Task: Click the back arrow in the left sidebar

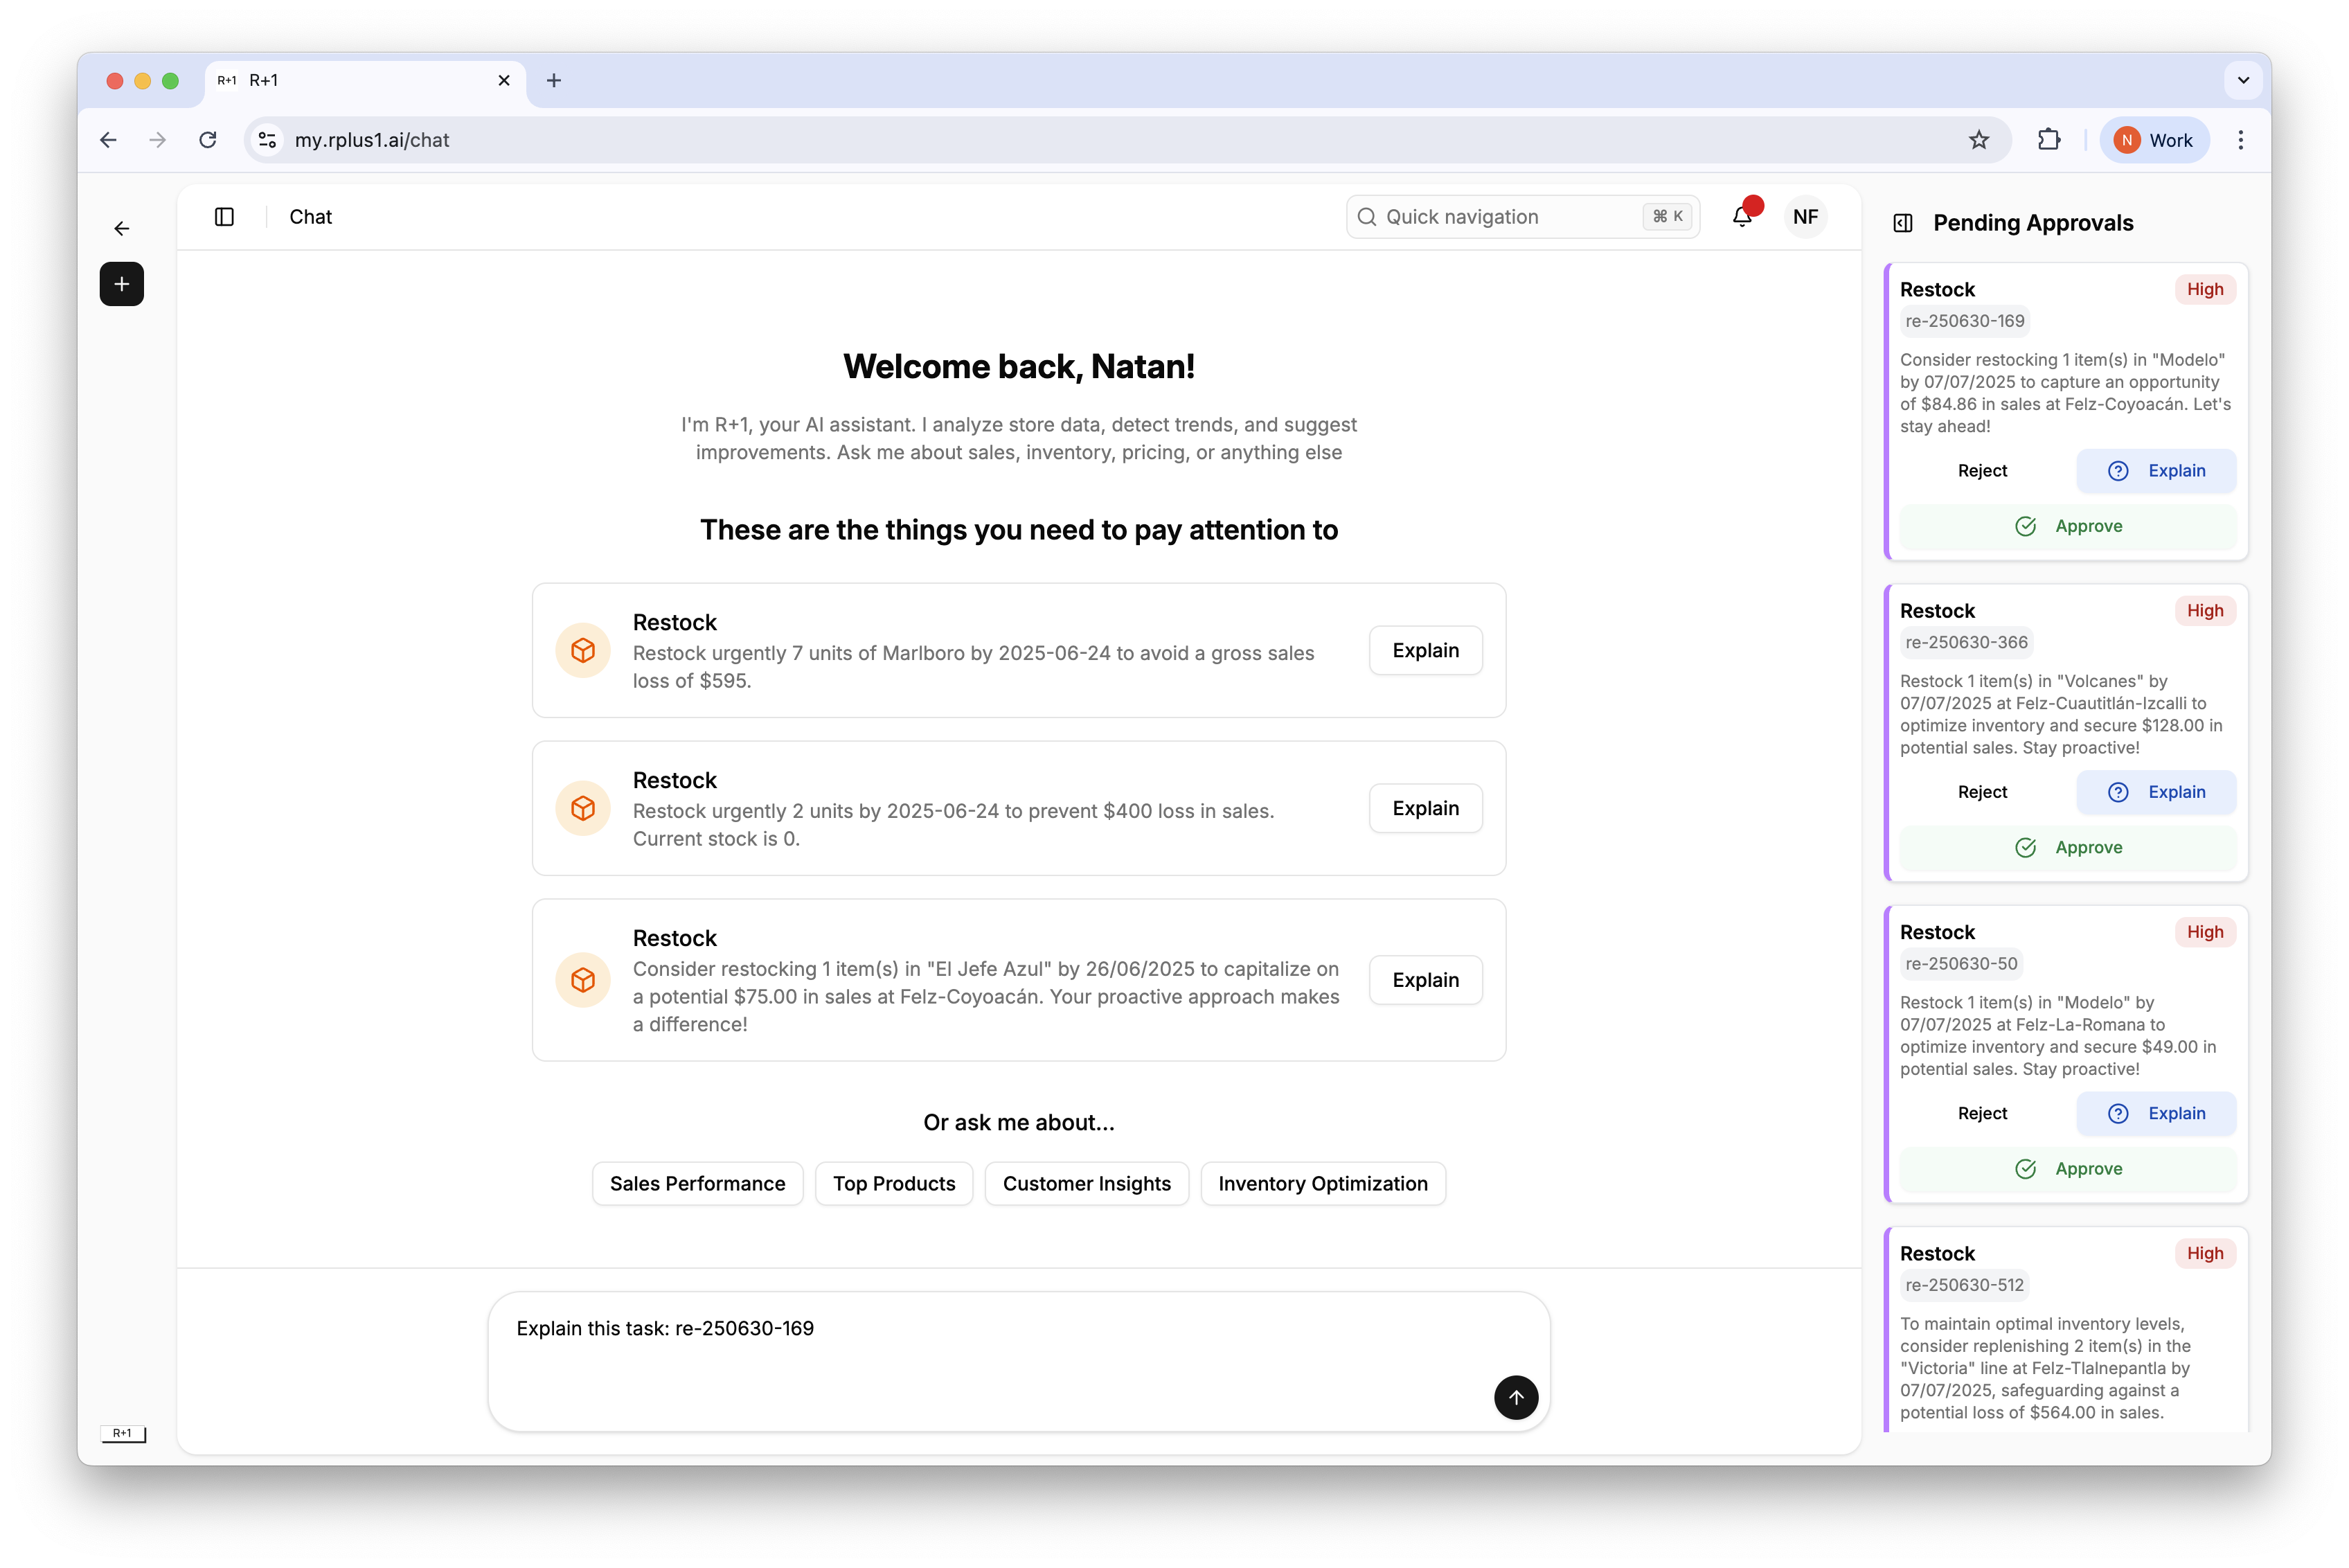Action: 122,229
